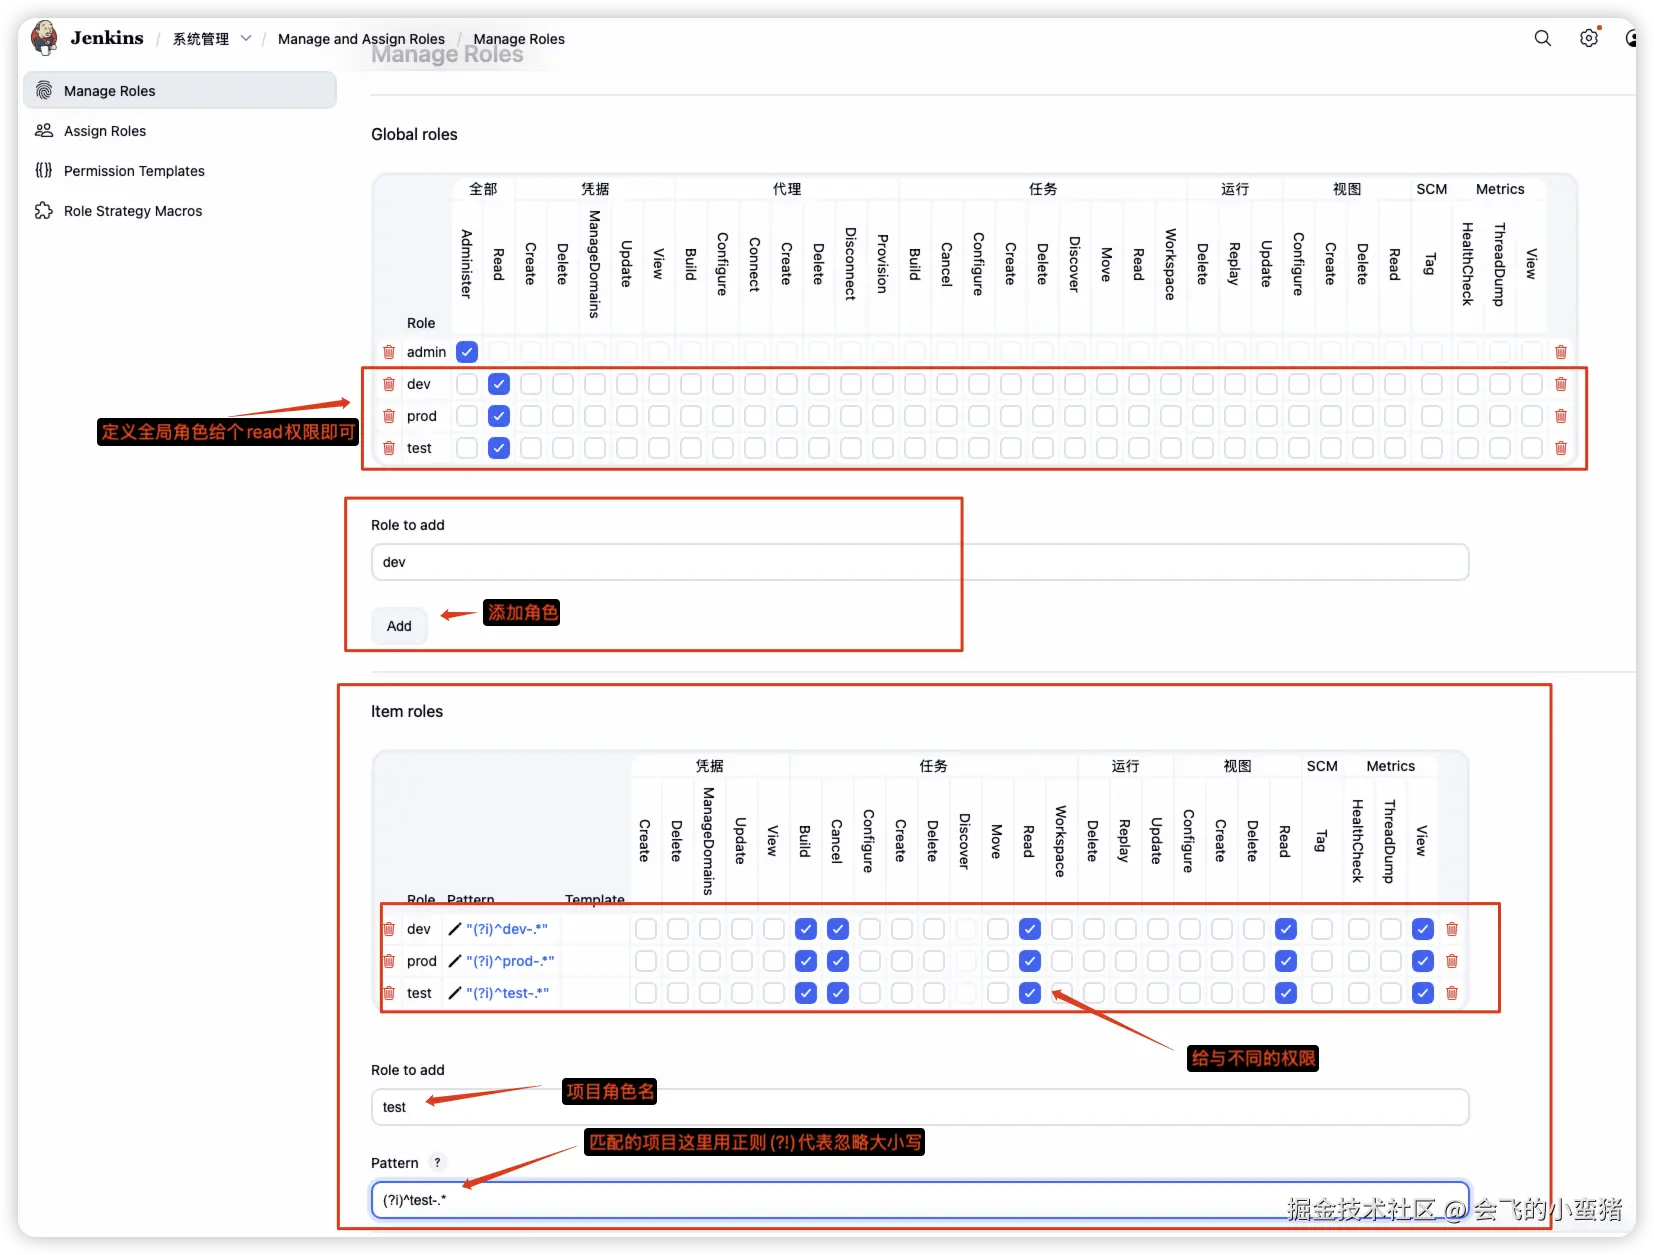Open the "(?i)^dev-.*" pattern link
Viewport: 1654px width, 1255px height.
point(507,929)
